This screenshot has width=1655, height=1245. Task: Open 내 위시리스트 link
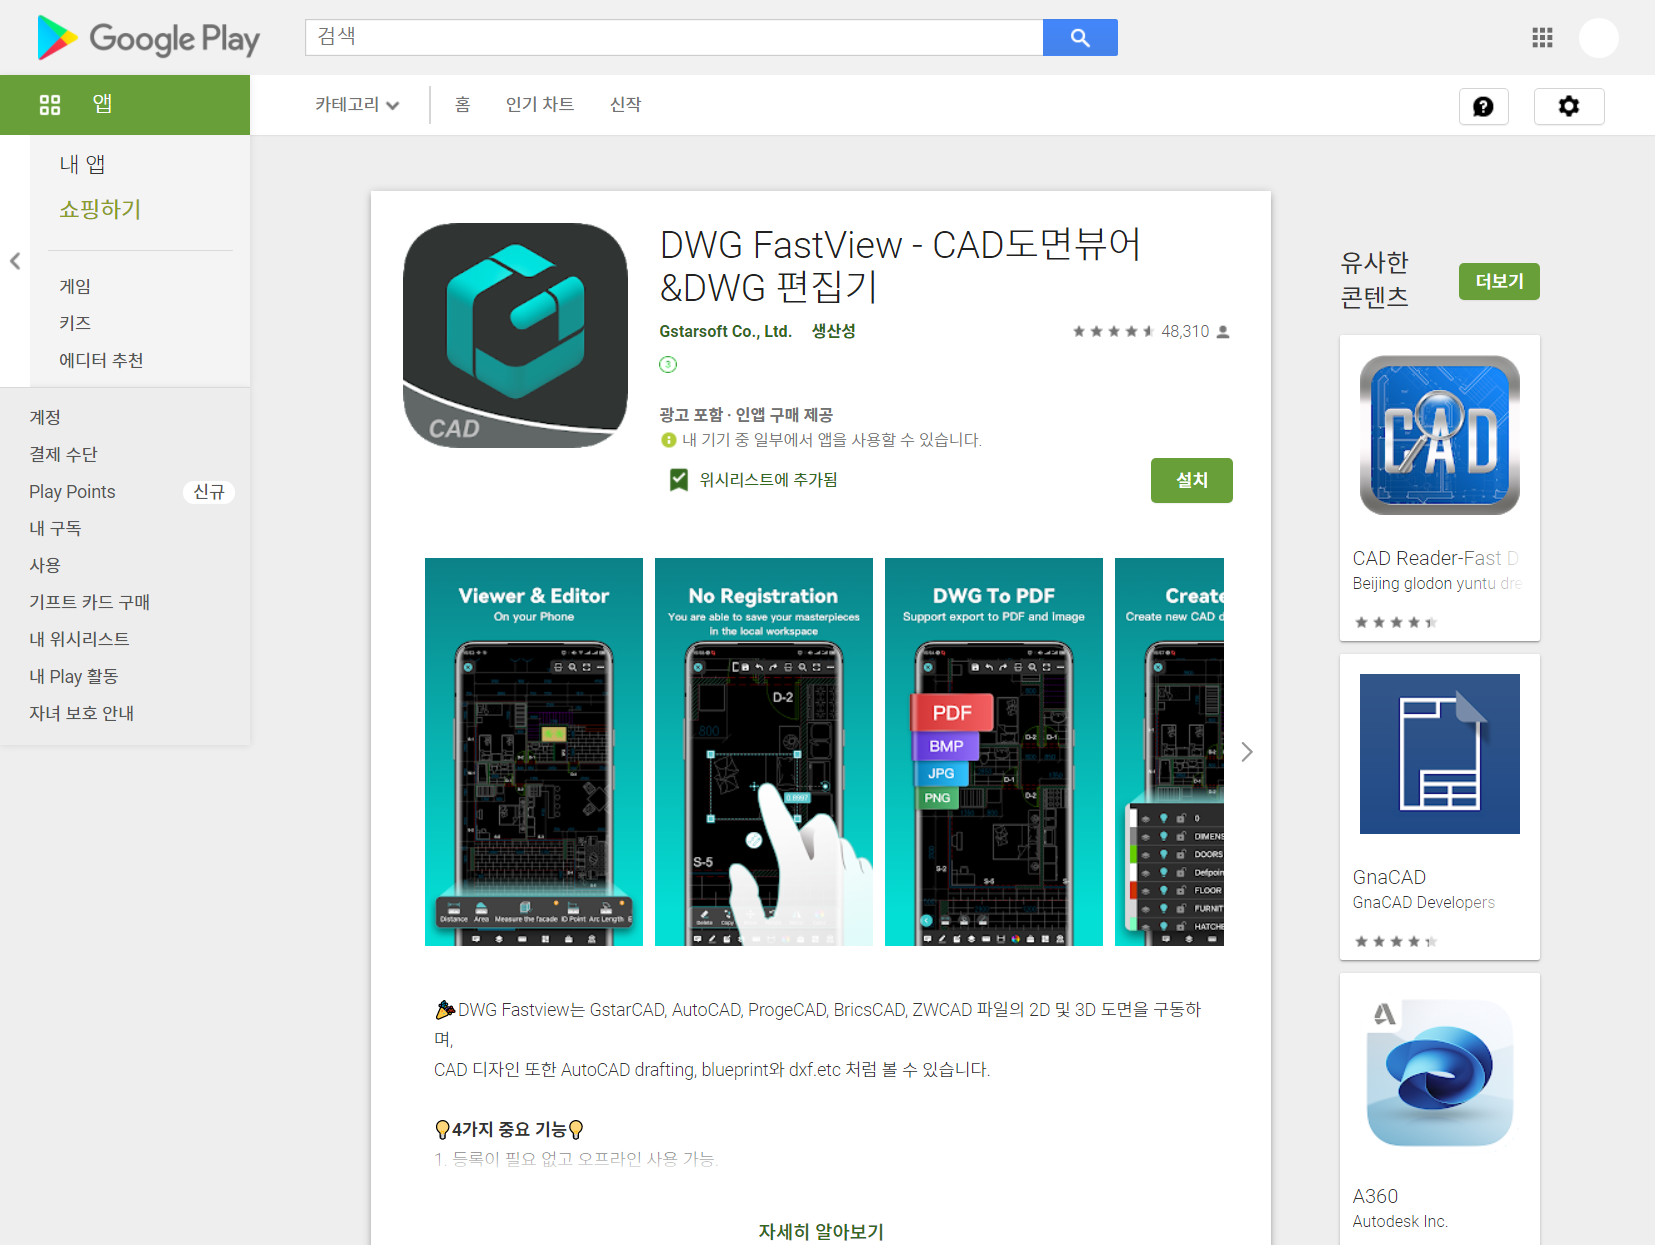point(79,639)
